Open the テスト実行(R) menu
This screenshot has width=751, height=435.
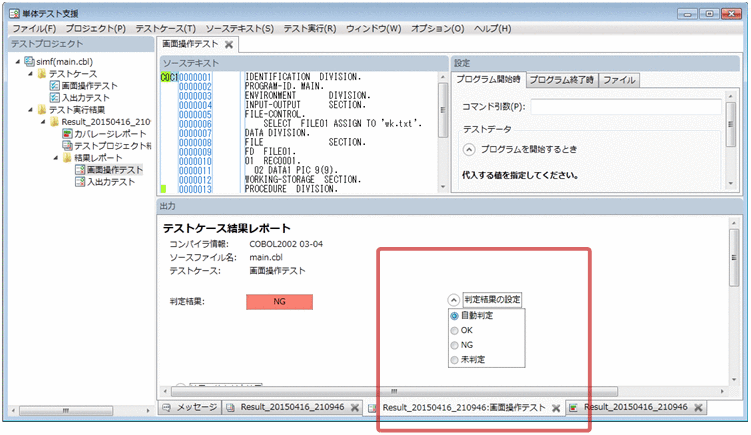click(x=310, y=28)
